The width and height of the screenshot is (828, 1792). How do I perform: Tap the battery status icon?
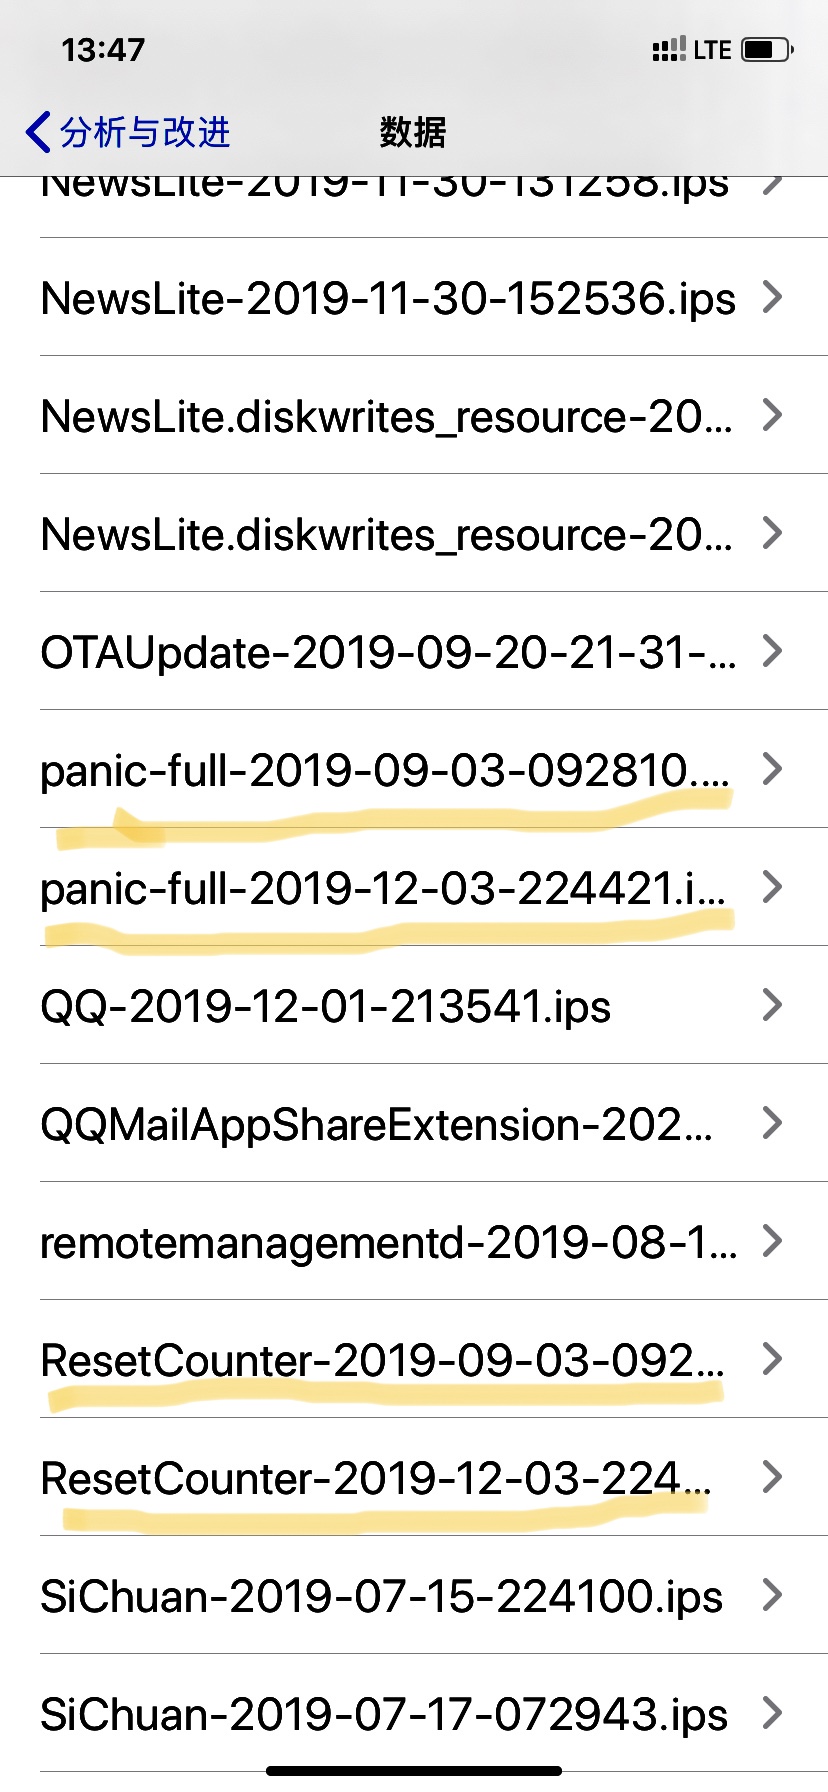(767, 49)
